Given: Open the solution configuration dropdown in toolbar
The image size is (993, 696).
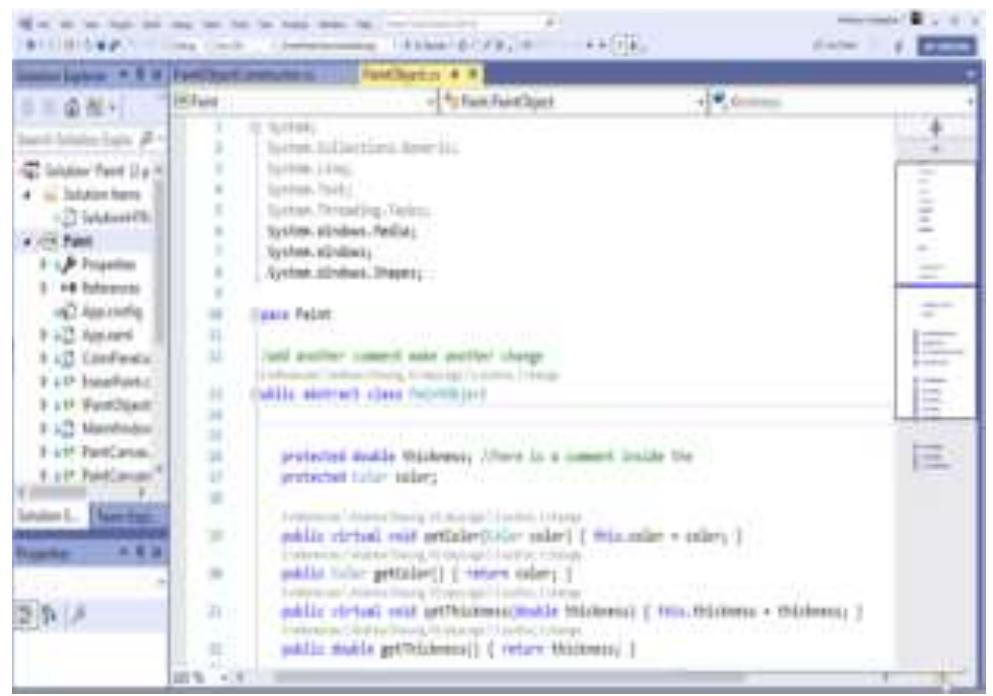Looking at the screenshot, I should [x=187, y=46].
